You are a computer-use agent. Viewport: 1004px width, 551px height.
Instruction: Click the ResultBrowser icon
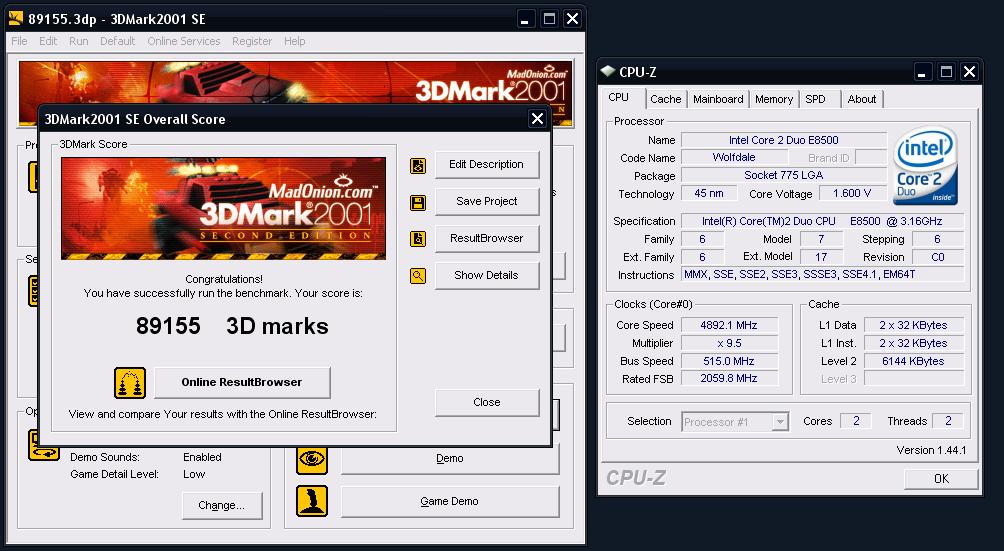point(417,239)
